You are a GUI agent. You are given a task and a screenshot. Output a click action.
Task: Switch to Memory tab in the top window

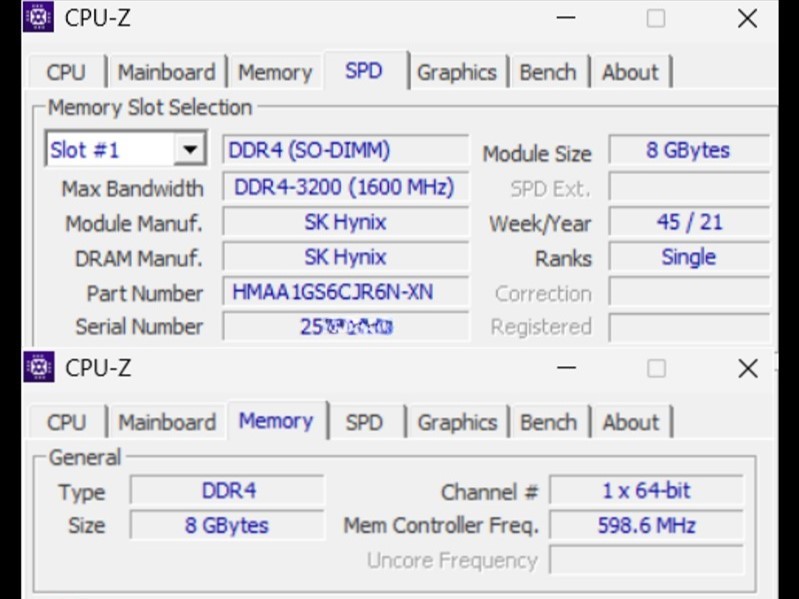275,72
